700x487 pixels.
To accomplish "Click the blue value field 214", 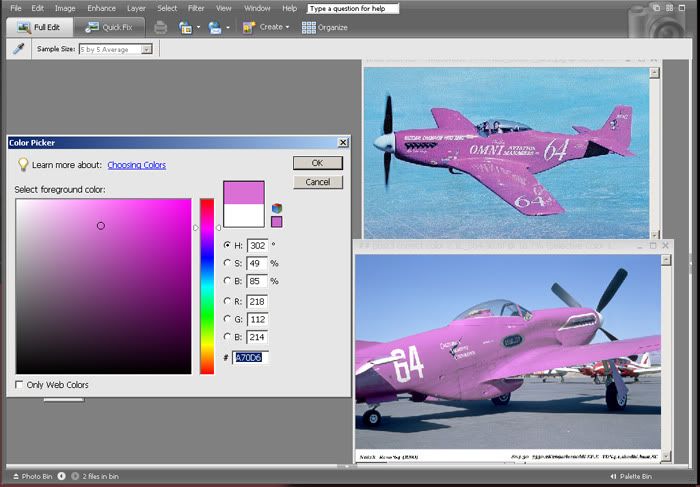I will tap(257, 337).
